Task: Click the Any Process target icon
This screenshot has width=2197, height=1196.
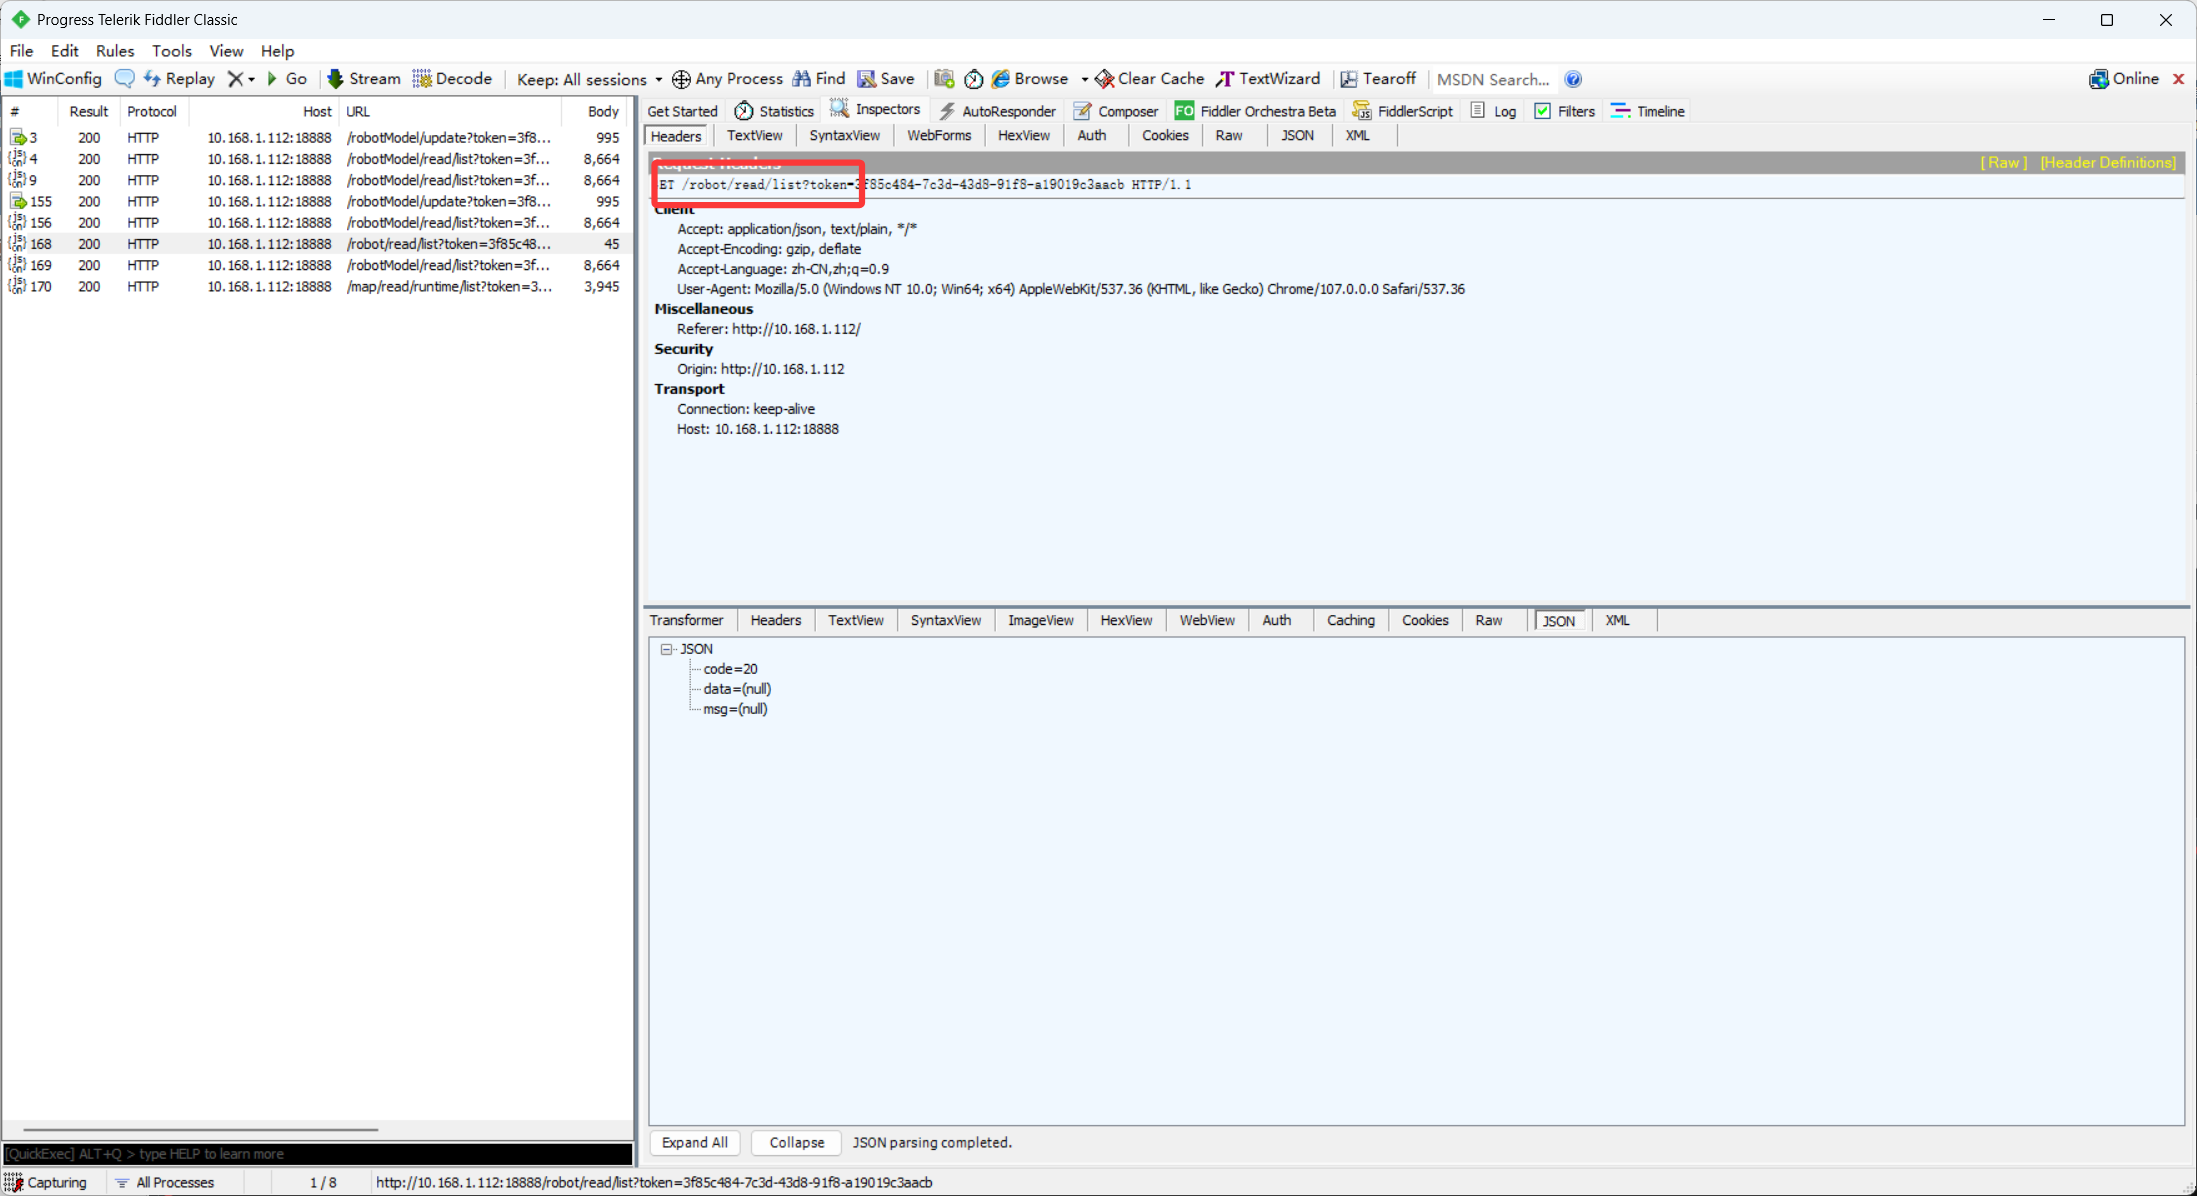Action: pyautogui.click(x=681, y=79)
